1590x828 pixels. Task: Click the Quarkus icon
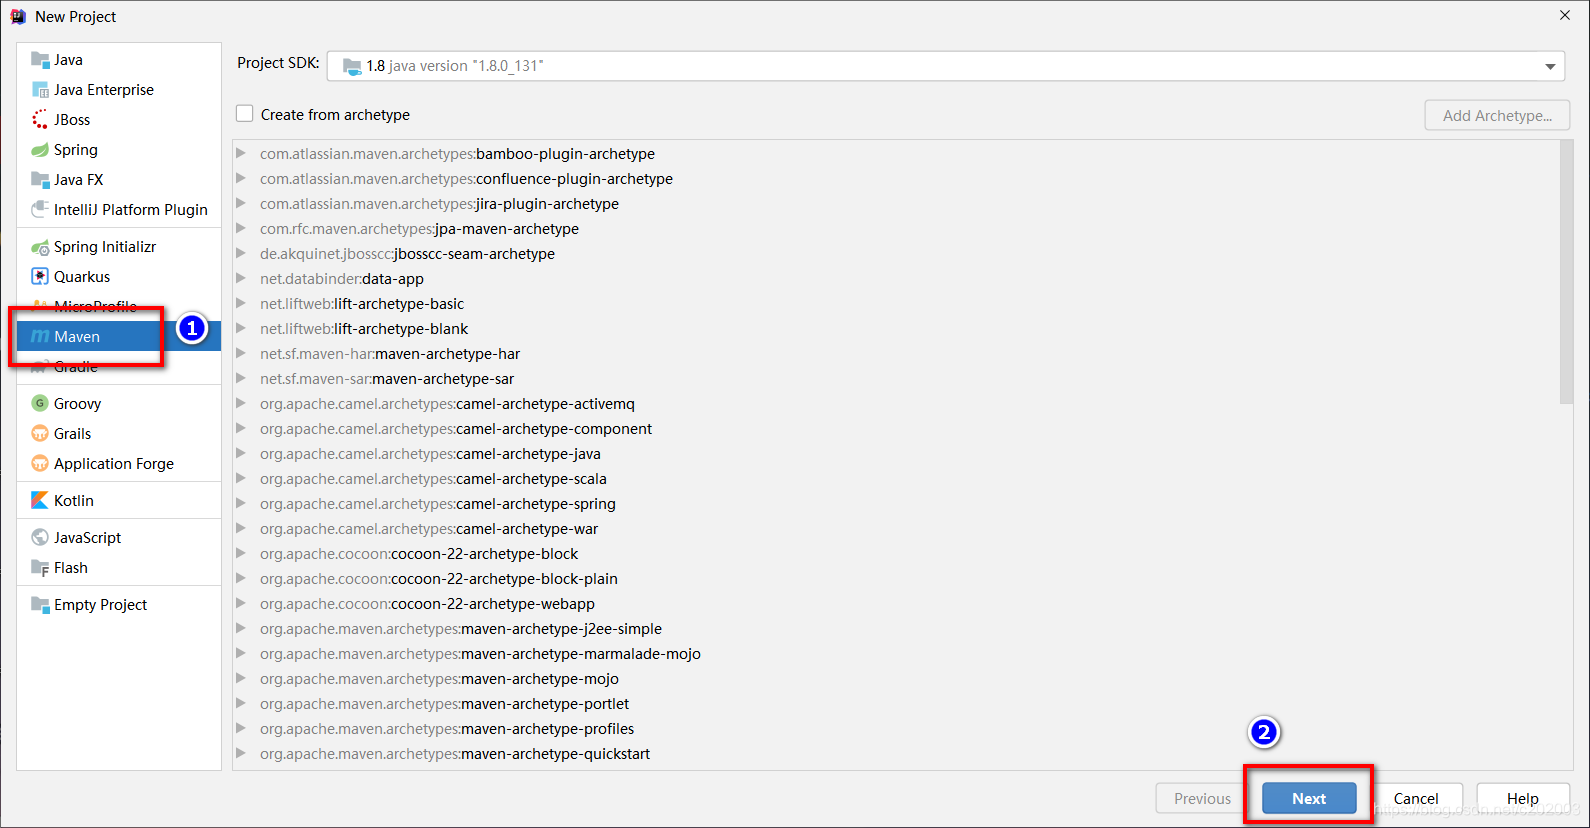point(40,277)
